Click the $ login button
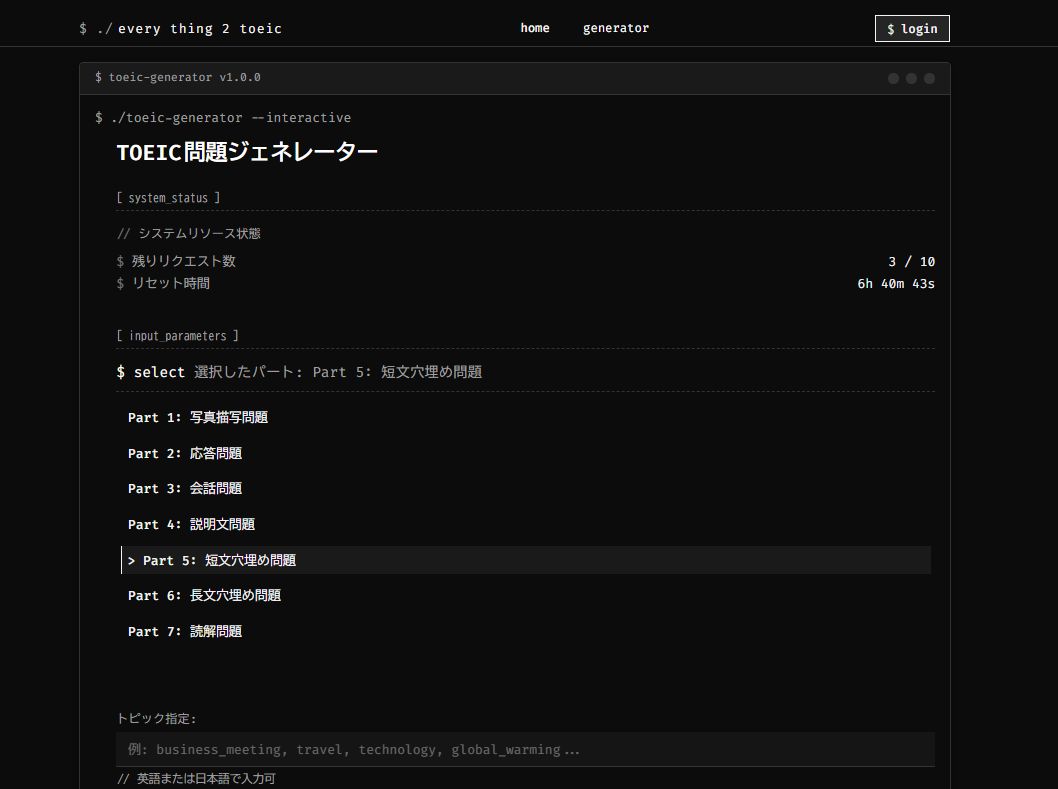The image size is (1058, 789). tap(912, 28)
